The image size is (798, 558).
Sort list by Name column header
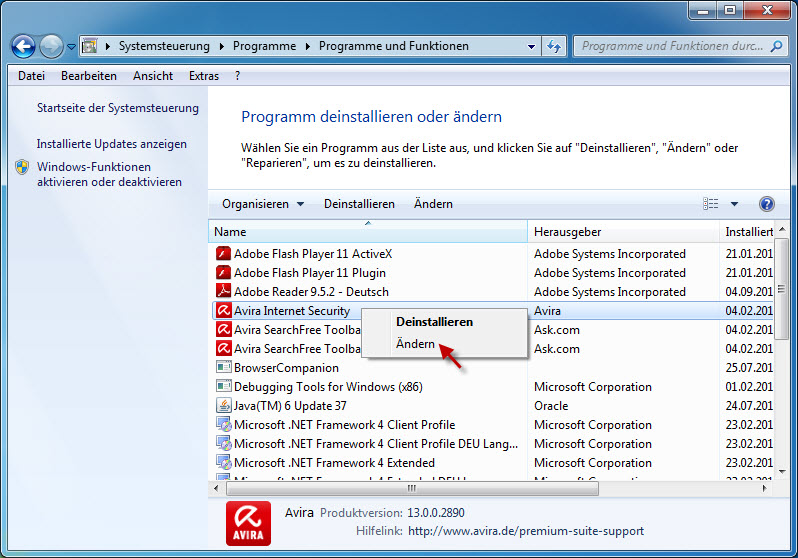point(368,232)
